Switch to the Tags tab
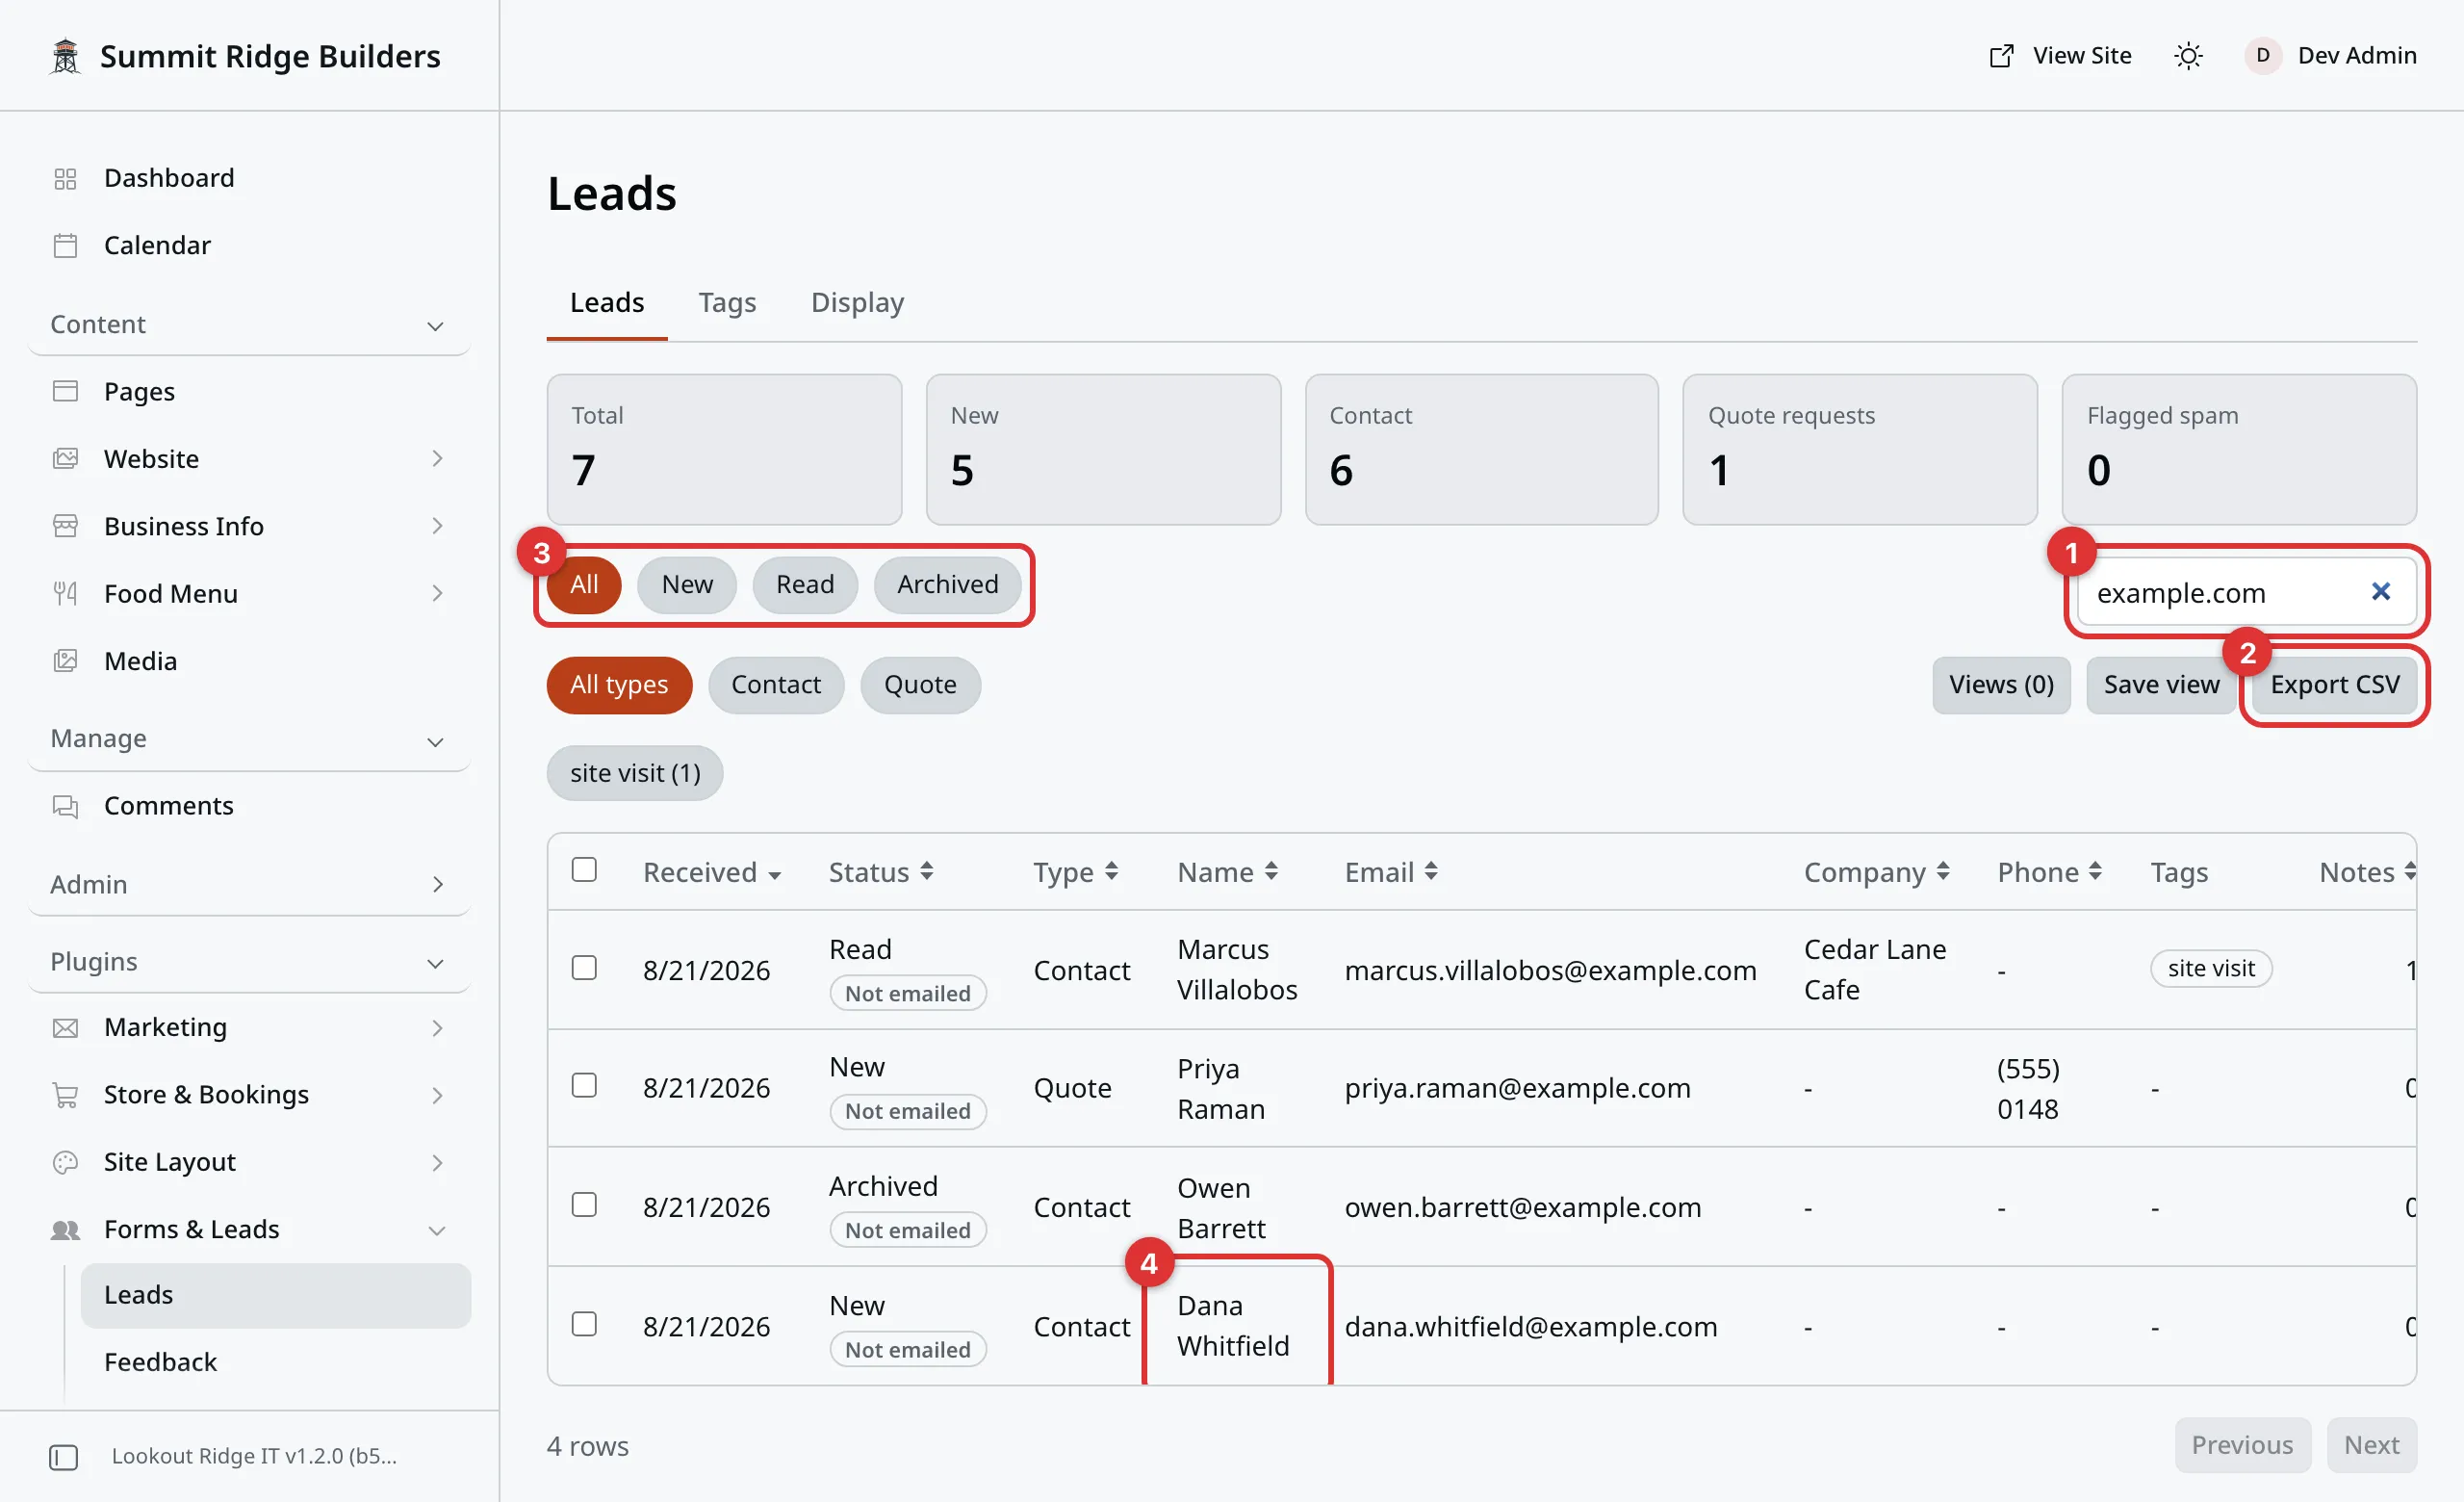 click(727, 303)
